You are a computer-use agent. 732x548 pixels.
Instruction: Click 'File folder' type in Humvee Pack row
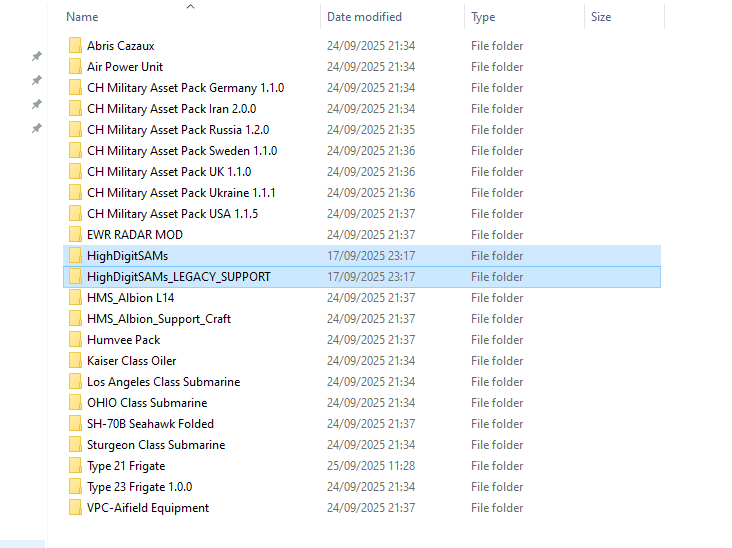tap(497, 340)
